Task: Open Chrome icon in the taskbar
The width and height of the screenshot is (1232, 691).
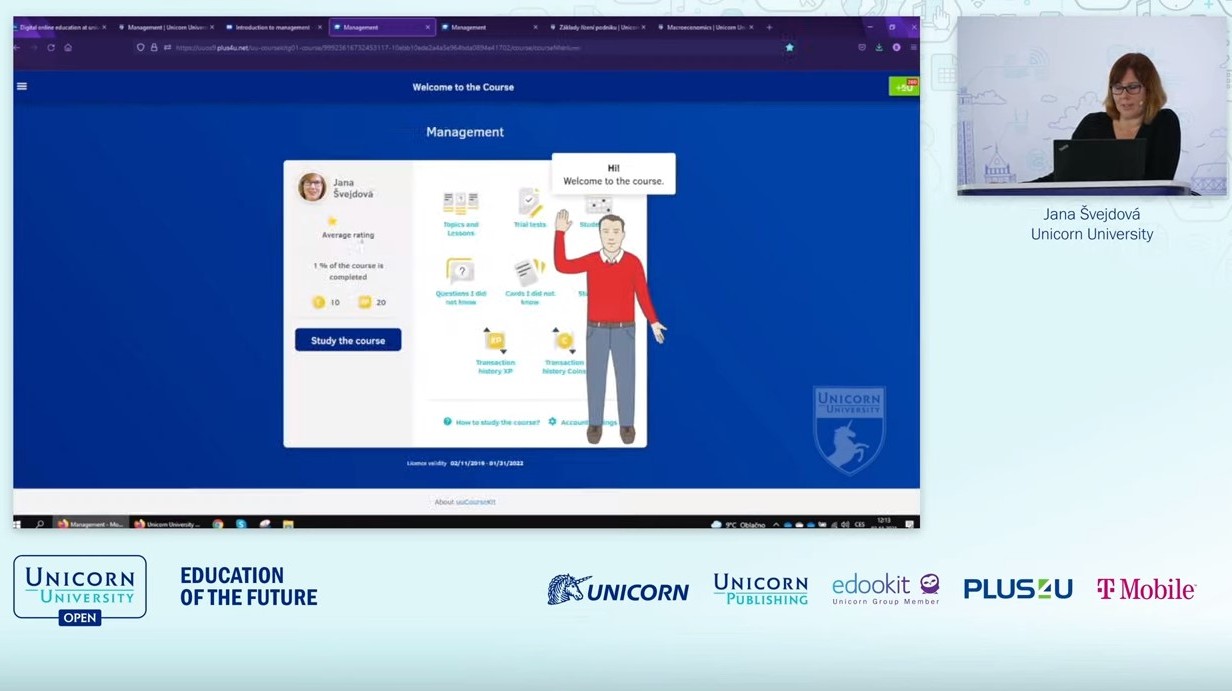Action: coord(218,523)
